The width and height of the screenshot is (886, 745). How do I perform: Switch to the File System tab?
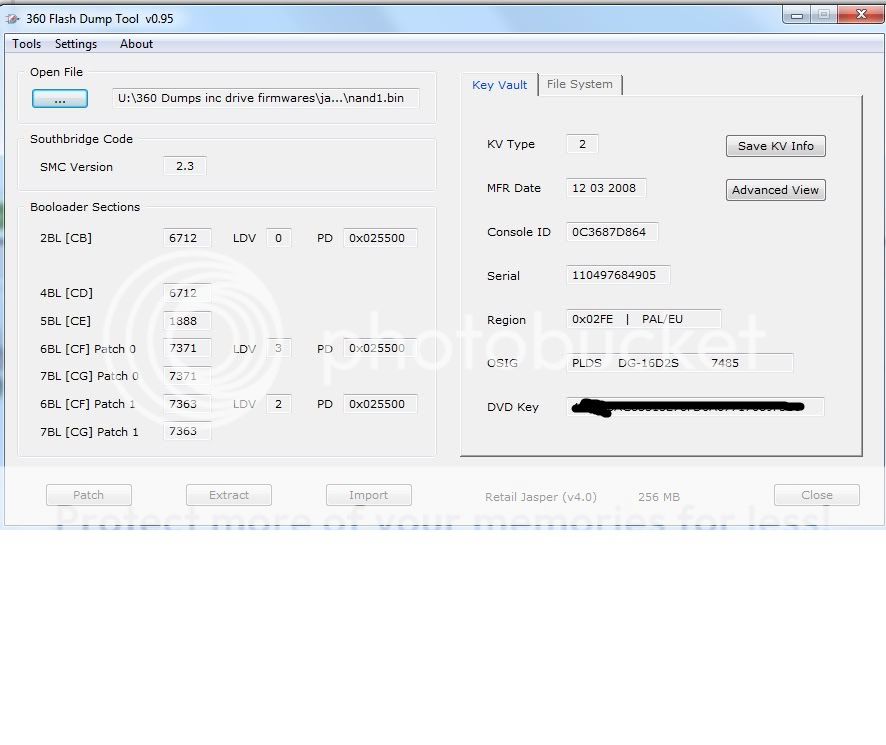click(580, 85)
